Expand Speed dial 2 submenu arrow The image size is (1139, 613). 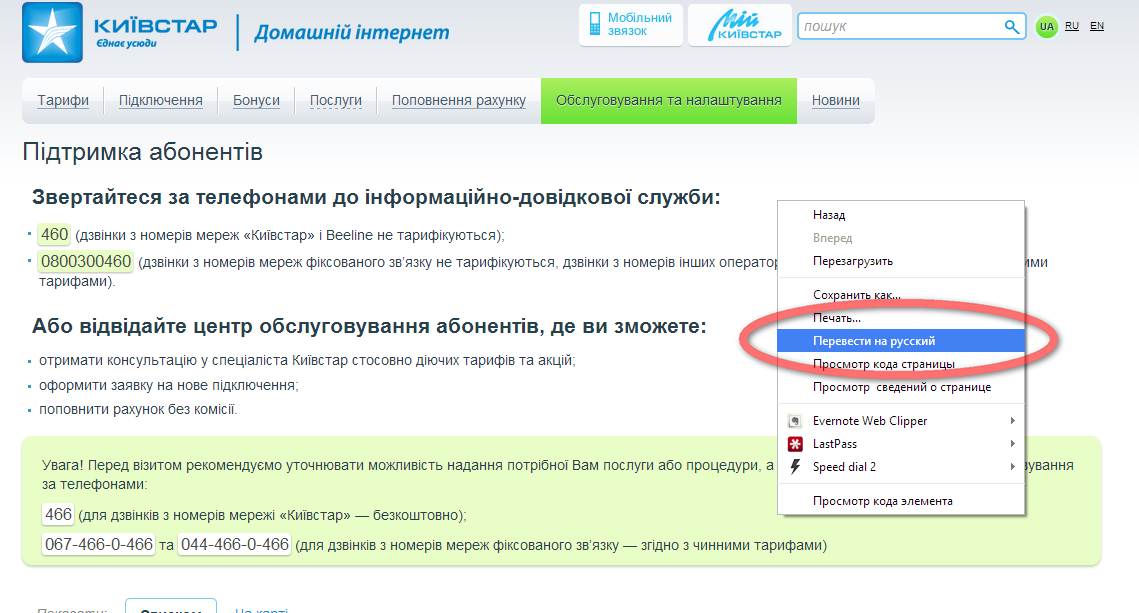1013,467
